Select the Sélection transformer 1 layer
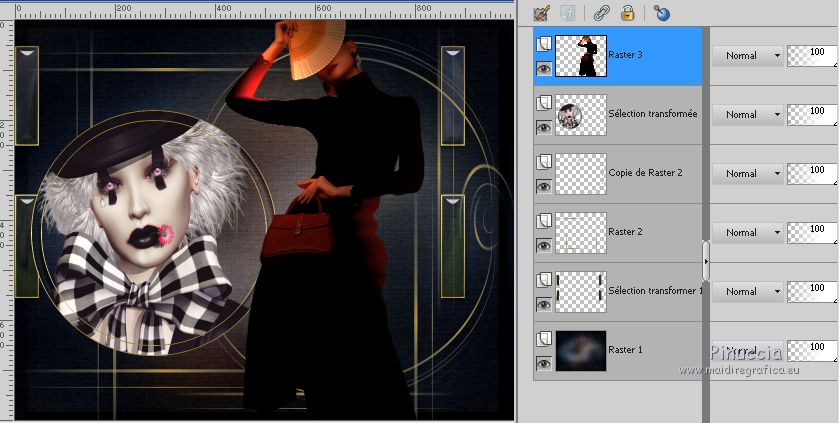Image resolution: width=839 pixels, height=423 pixels. point(655,290)
